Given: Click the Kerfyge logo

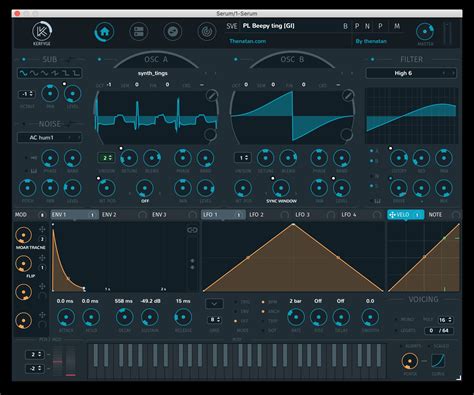Looking at the screenshot, I should [x=42, y=33].
